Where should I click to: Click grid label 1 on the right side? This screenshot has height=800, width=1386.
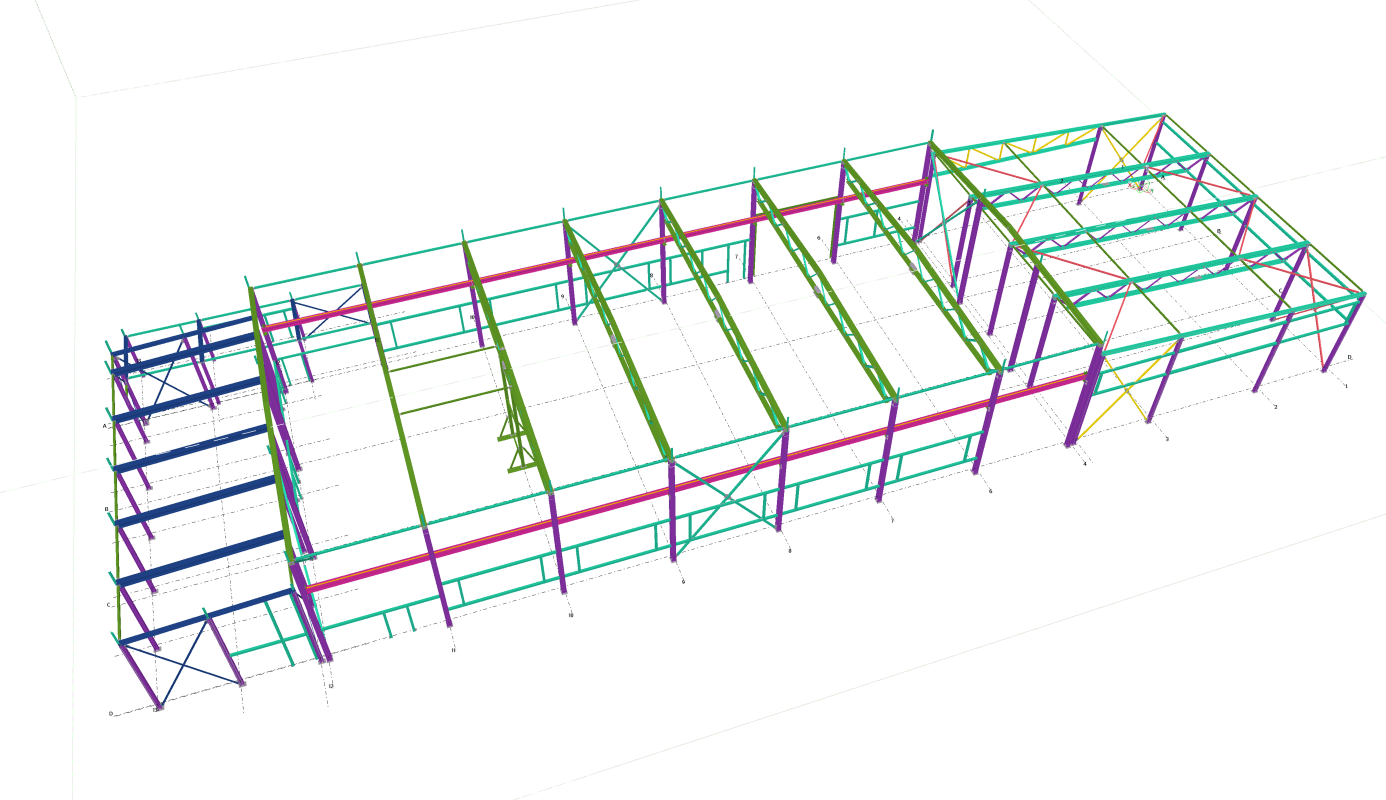pyautogui.click(x=1345, y=386)
